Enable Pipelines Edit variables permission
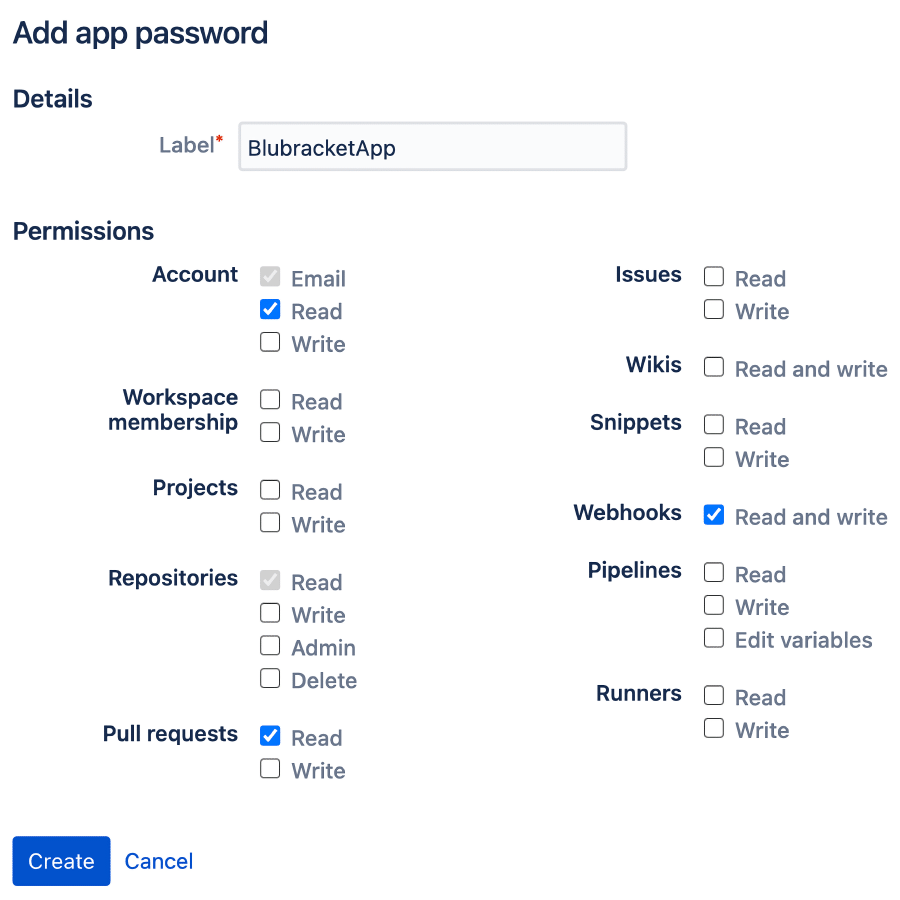Image resolution: width=900 pixels, height=900 pixels. (714, 637)
